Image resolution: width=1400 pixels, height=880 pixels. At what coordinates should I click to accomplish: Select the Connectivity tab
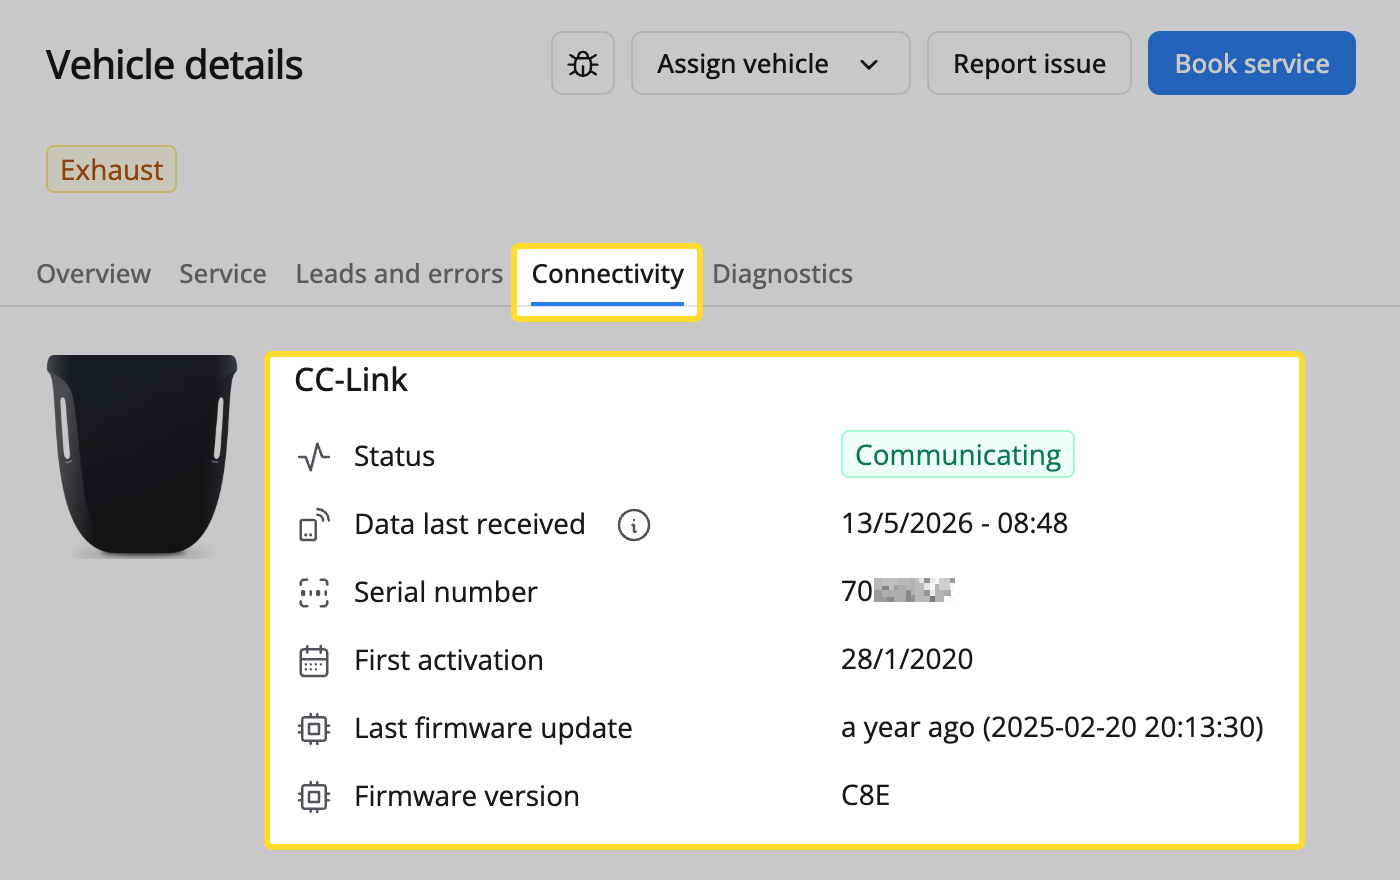coord(608,276)
